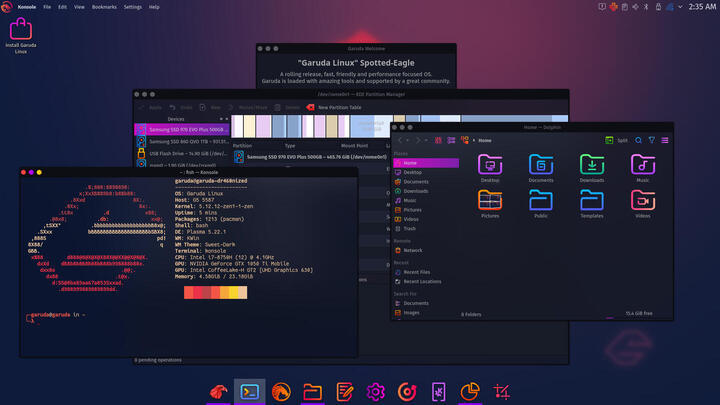Open file manager folder in dock

click(312, 392)
